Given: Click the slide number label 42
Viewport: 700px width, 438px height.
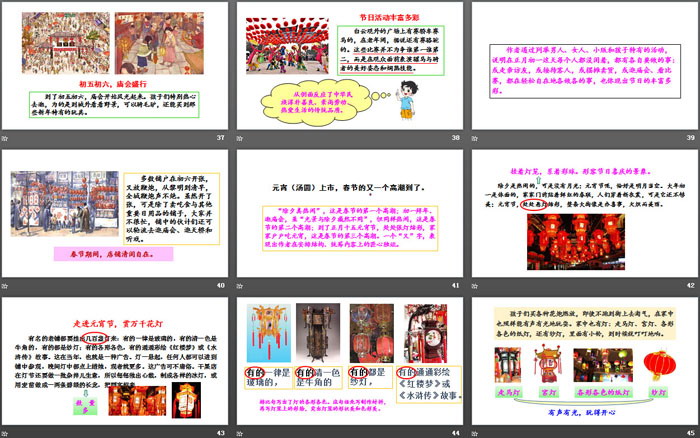Looking at the screenshot, I should coord(691,285).
